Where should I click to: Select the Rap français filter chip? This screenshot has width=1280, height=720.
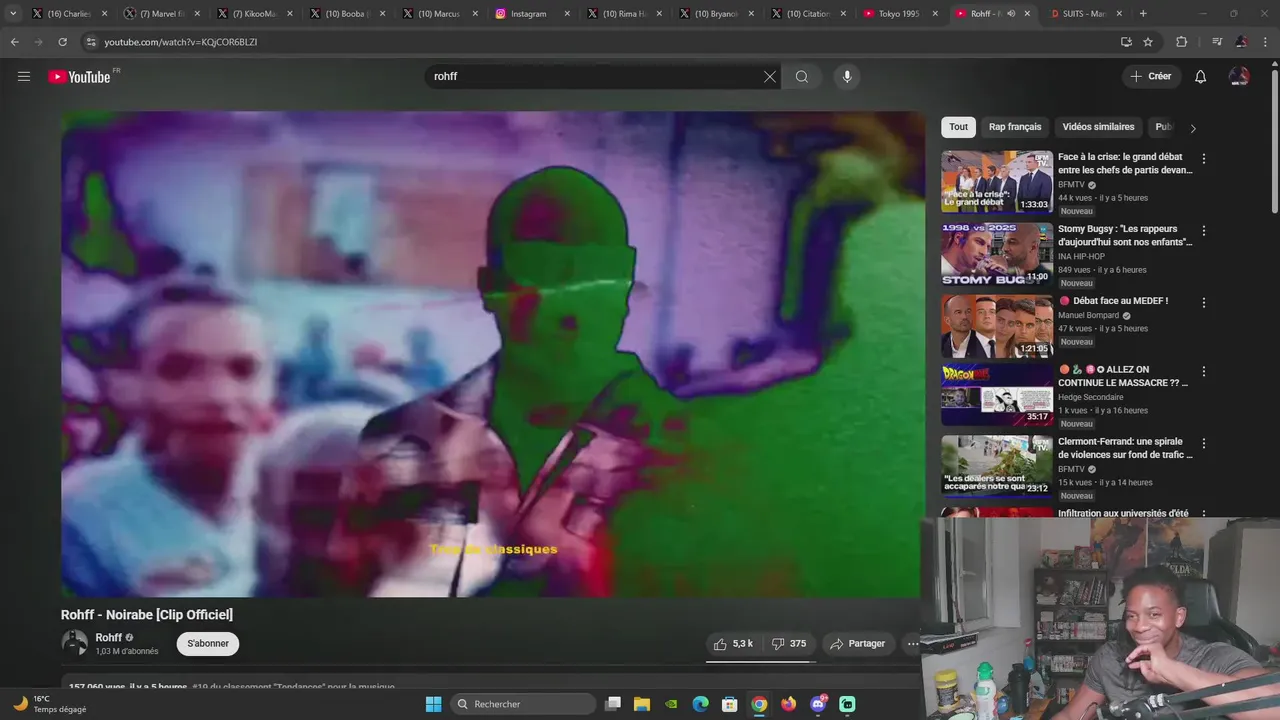tap(1015, 127)
